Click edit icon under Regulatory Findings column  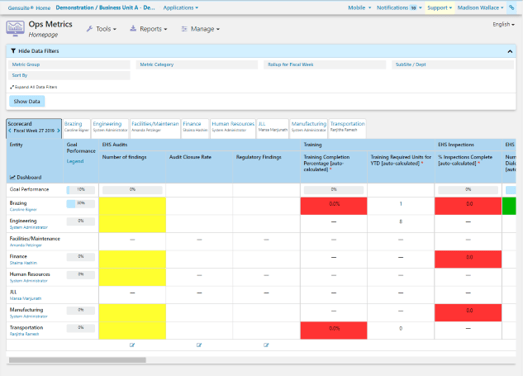tap(266, 345)
